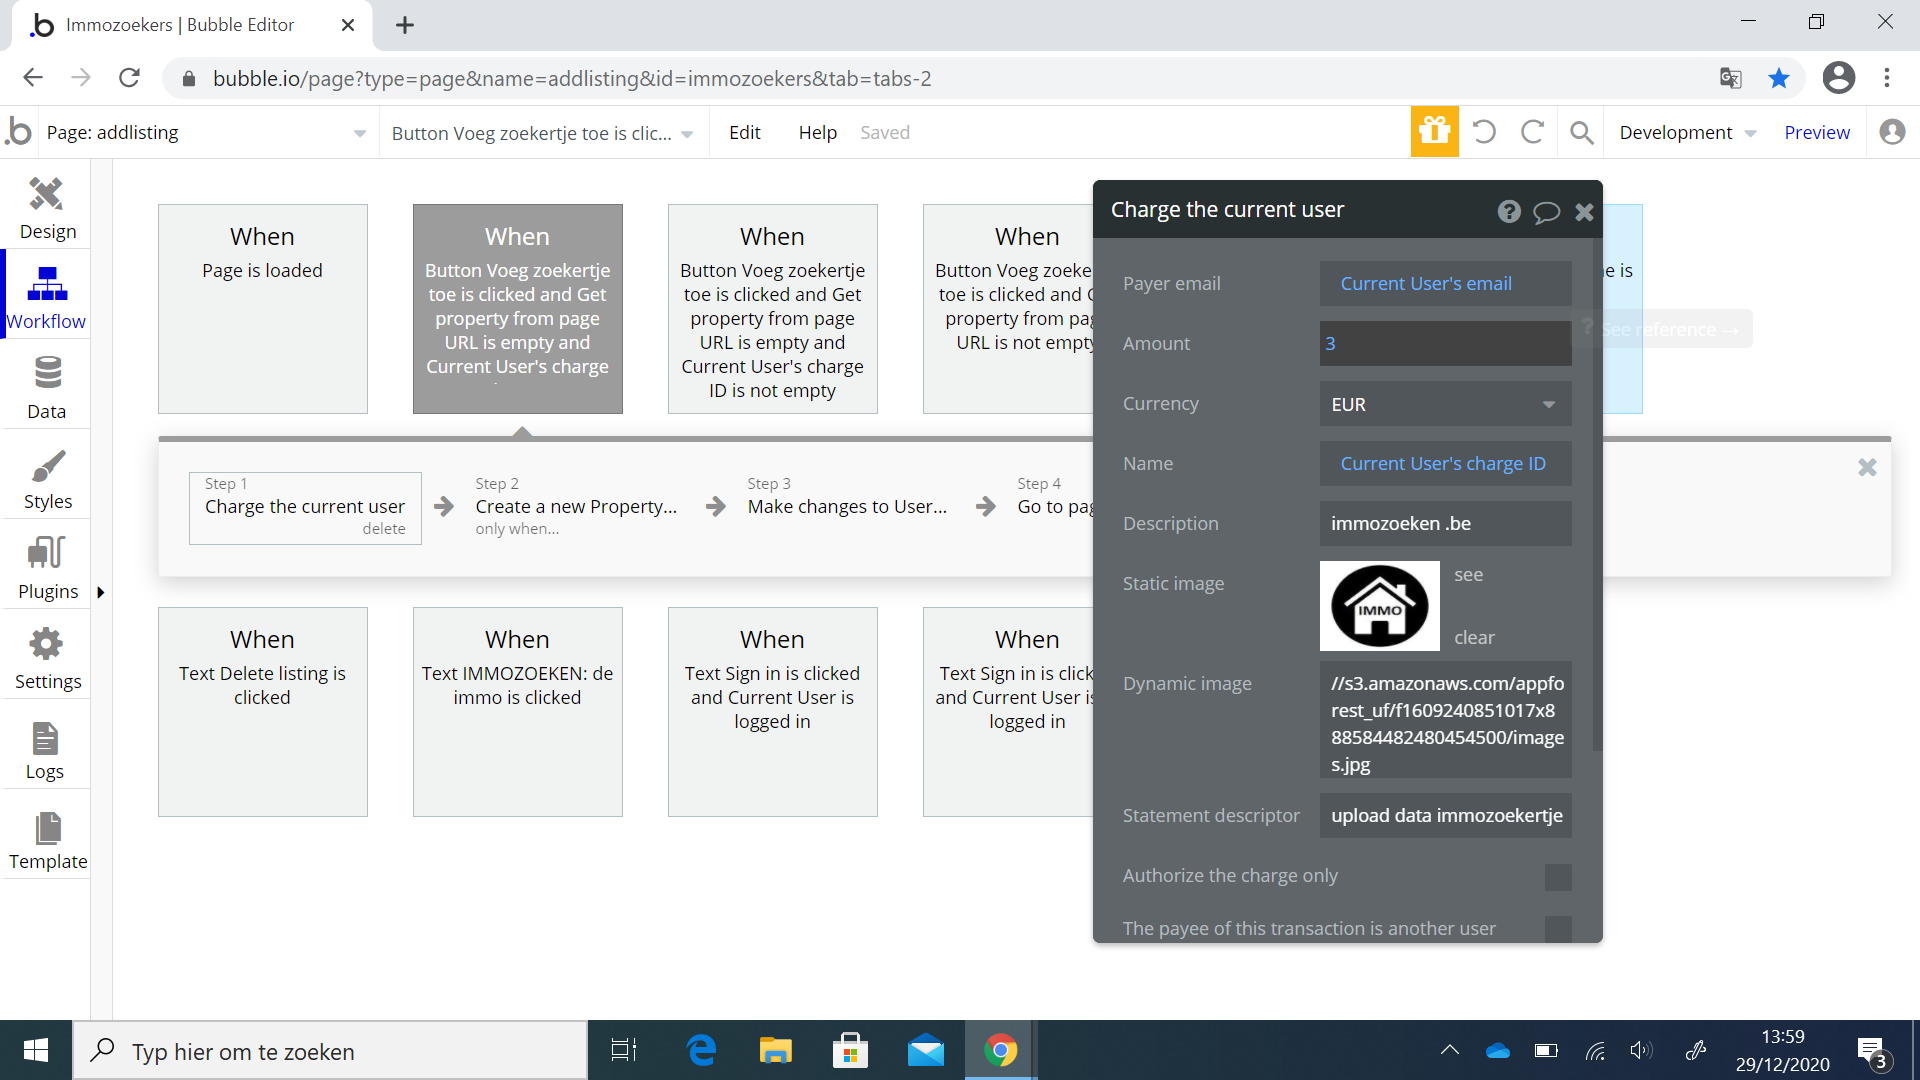Open the Data tab icon
This screenshot has height=1080, width=1920.
46,374
